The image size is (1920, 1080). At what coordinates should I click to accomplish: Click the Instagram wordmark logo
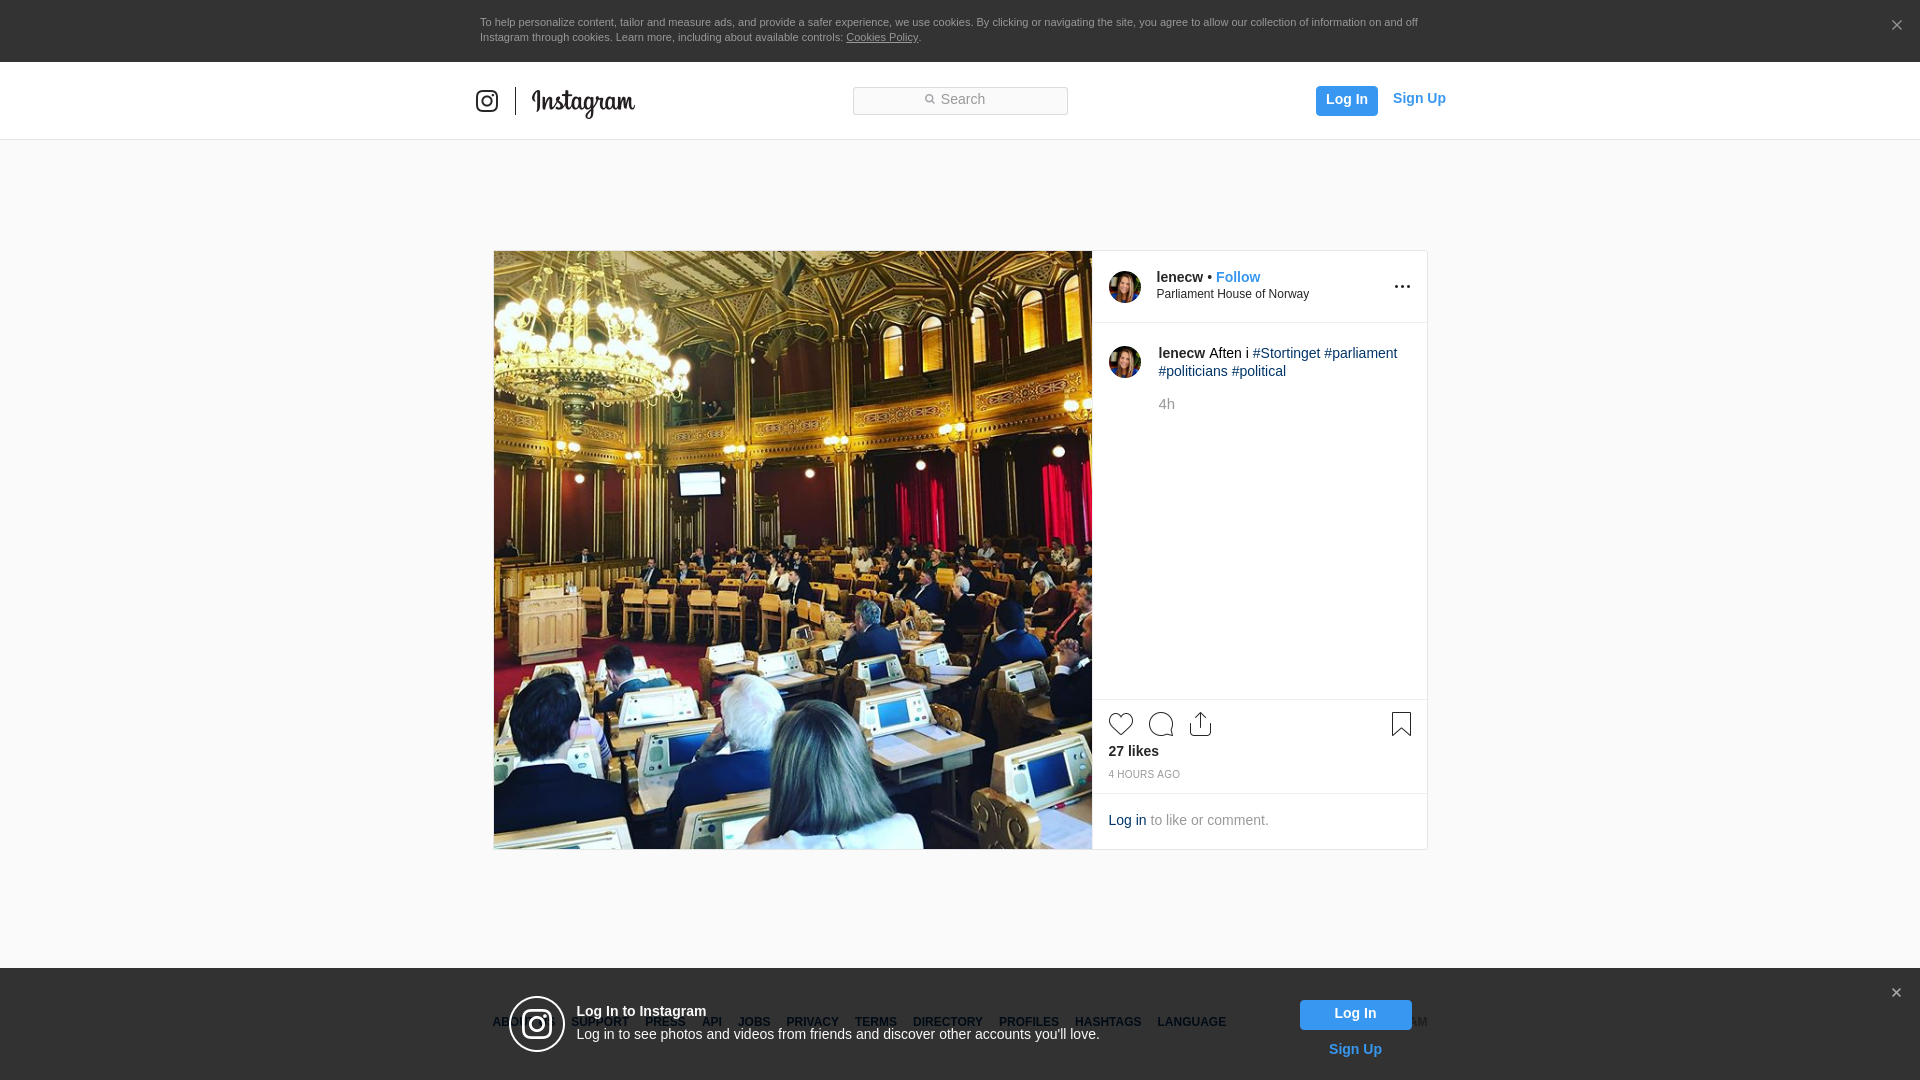click(x=583, y=102)
